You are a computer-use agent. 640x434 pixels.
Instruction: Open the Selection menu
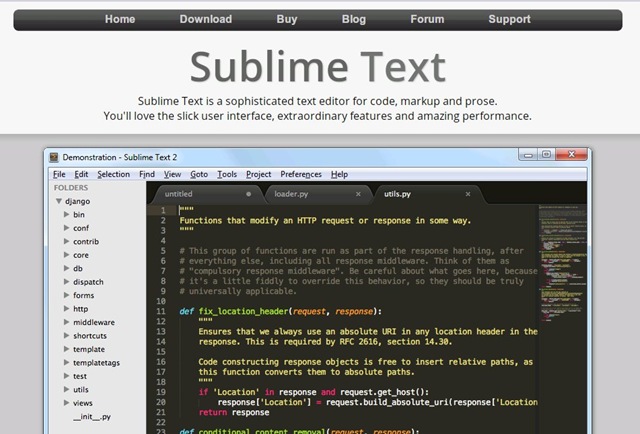click(113, 174)
